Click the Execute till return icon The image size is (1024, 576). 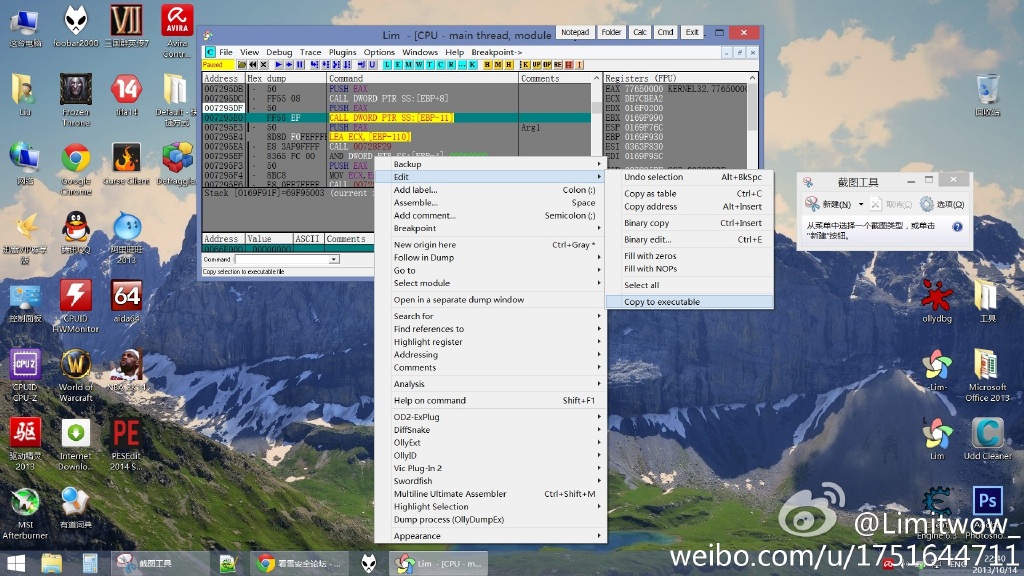point(360,65)
